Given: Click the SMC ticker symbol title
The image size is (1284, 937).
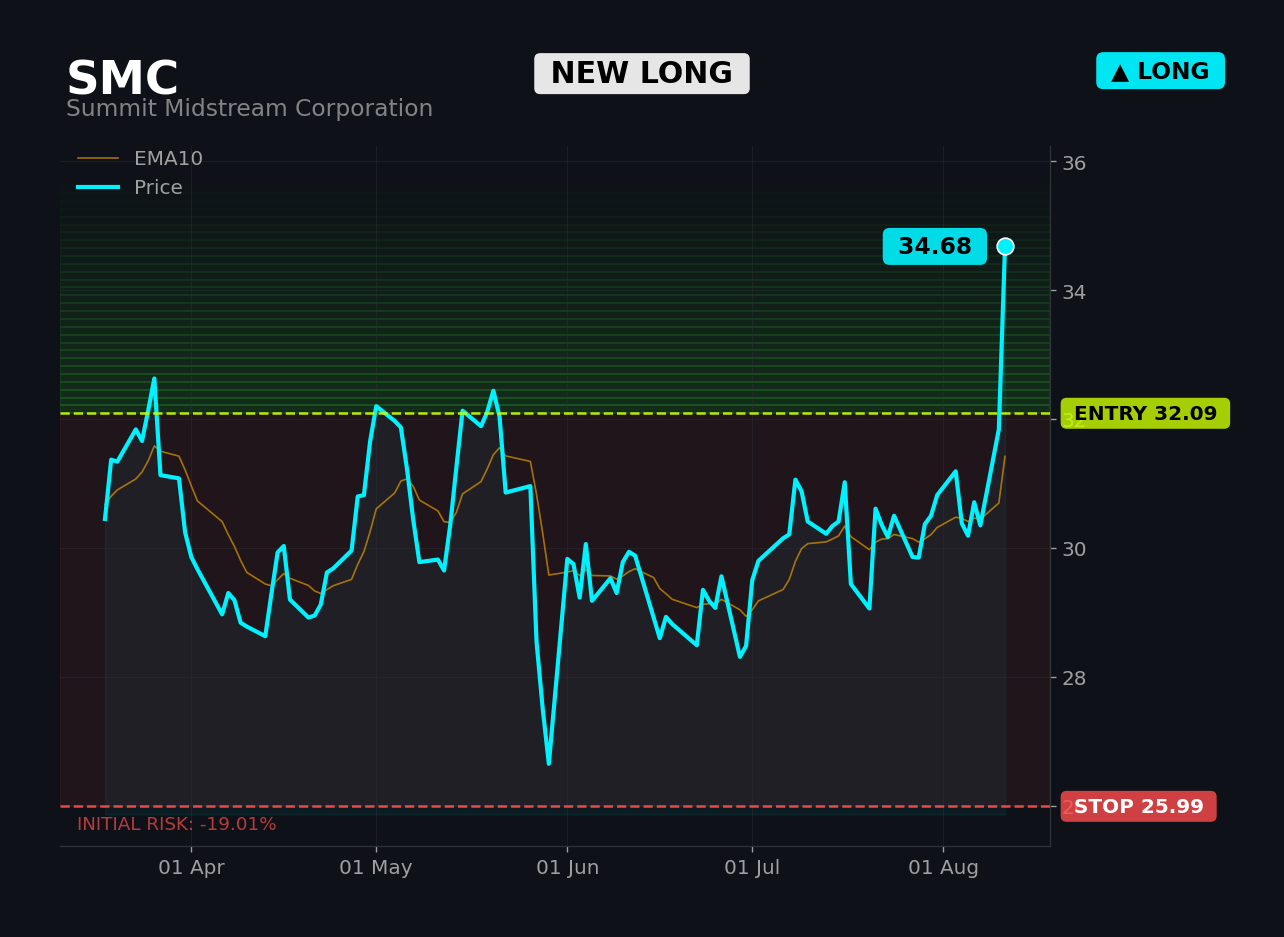Looking at the screenshot, I should pyautogui.click(x=122, y=80).
